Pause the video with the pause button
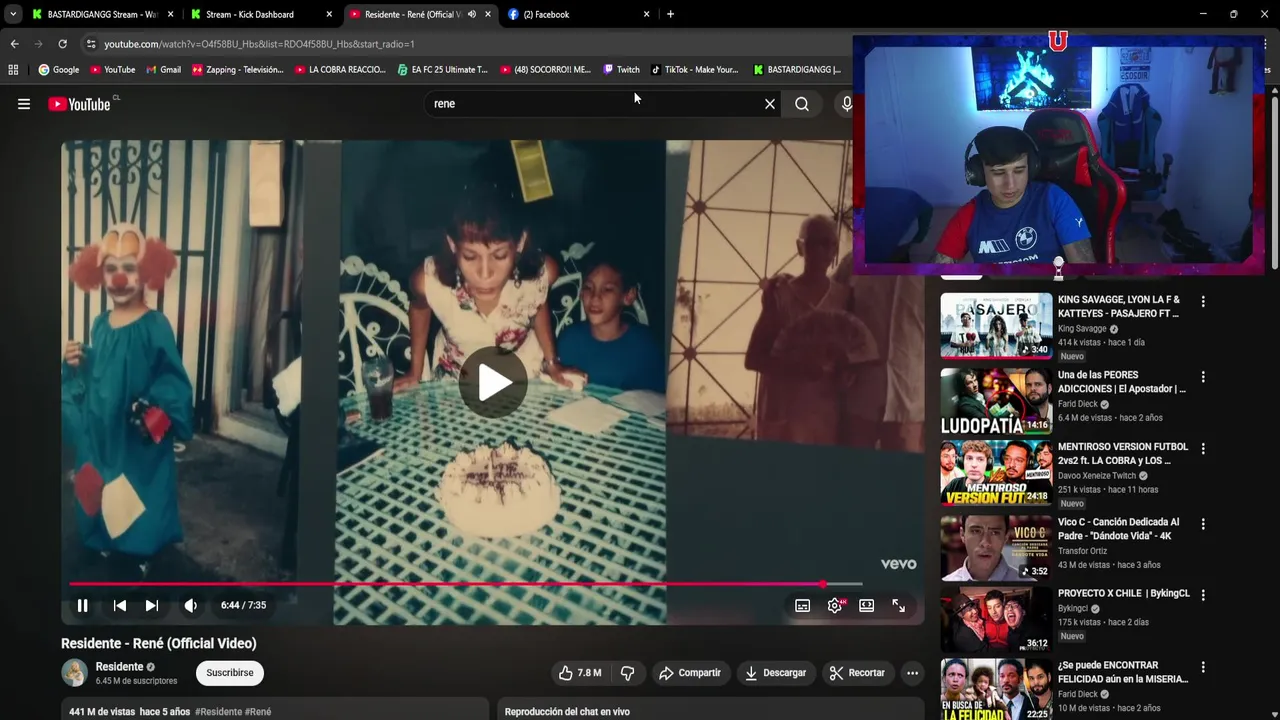This screenshot has height=720, width=1280. [83, 605]
